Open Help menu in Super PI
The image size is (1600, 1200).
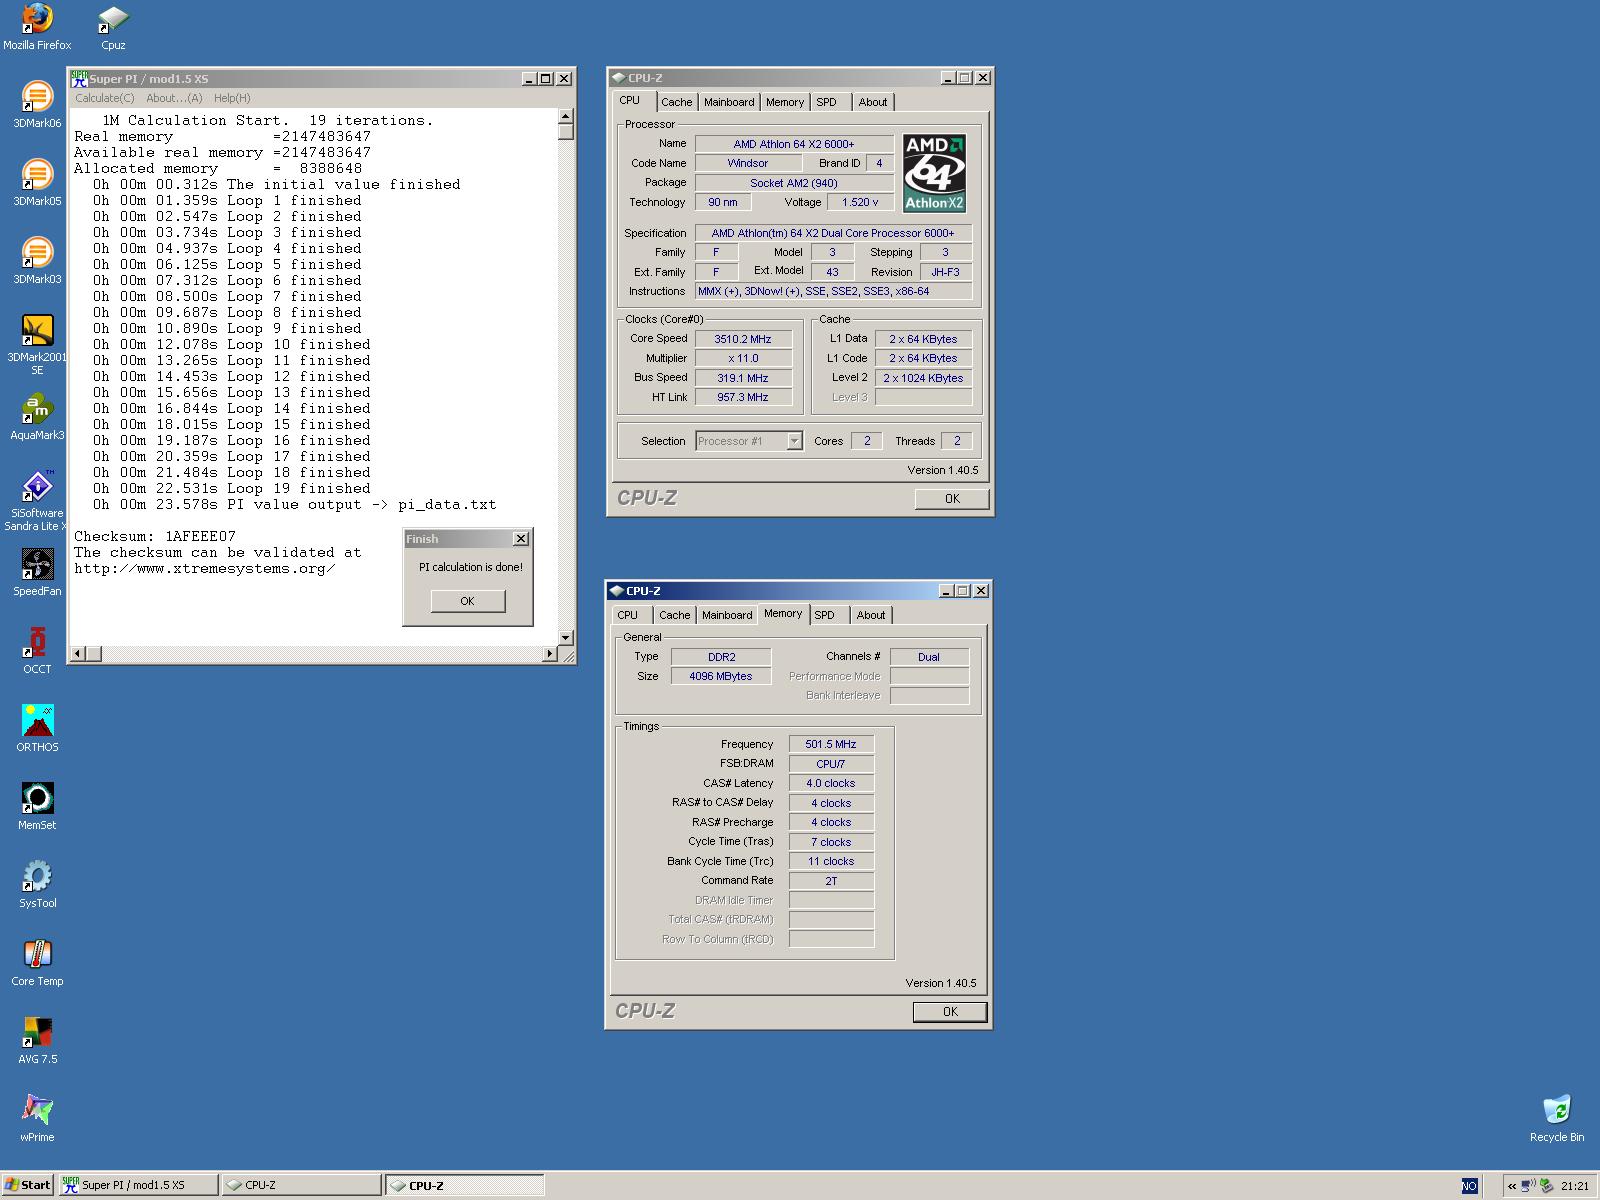click(x=232, y=98)
